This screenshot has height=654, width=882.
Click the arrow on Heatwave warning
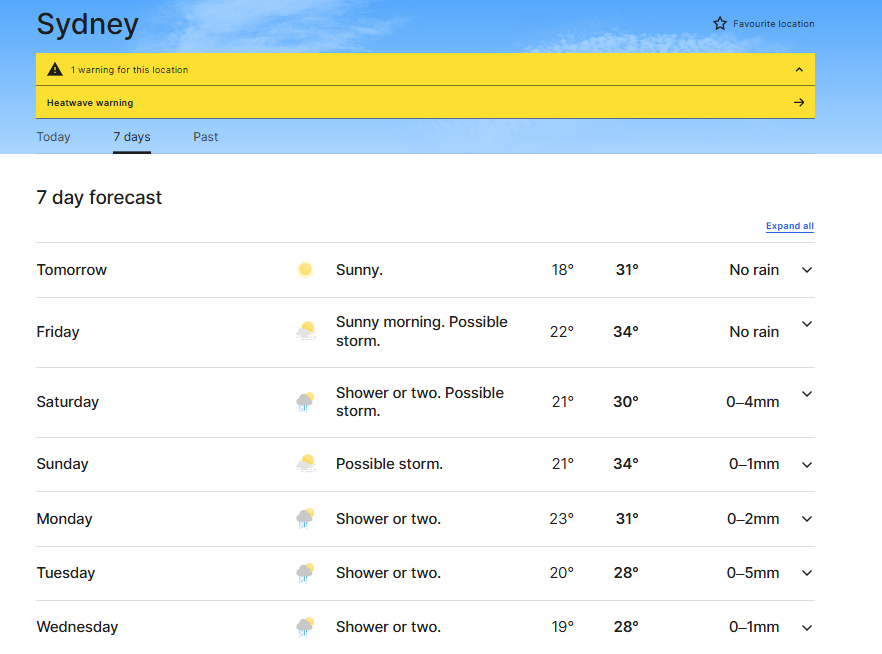click(798, 102)
